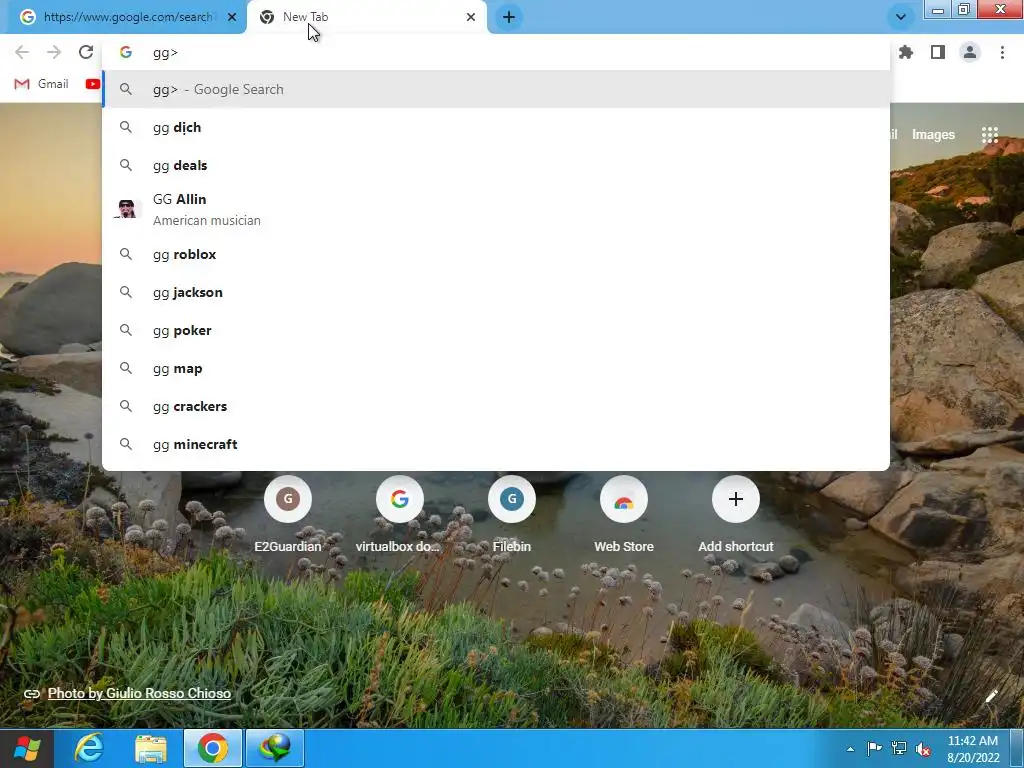Select 'gg> - Google Search' suggestion
The height and width of the screenshot is (768, 1024).
click(x=496, y=89)
